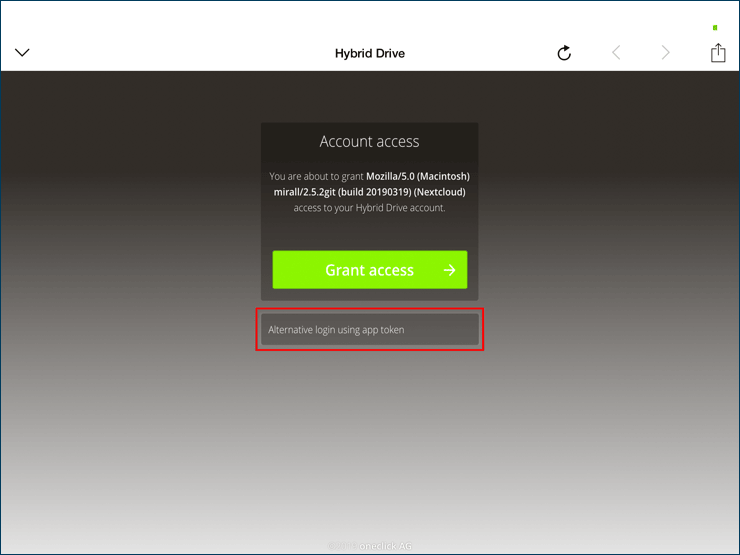Go back with the left arrow
740x555 pixels.
click(x=616, y=53)
